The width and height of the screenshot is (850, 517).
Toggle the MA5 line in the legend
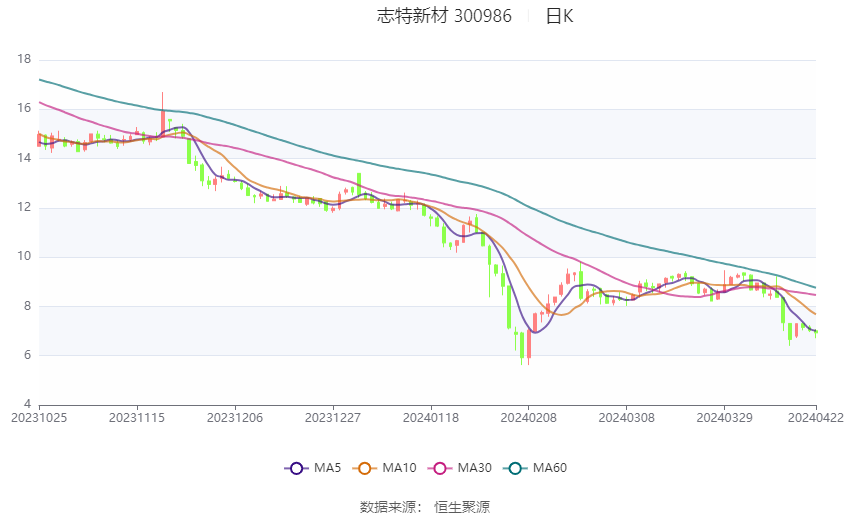pyautogui.click(x=313, y=468)
